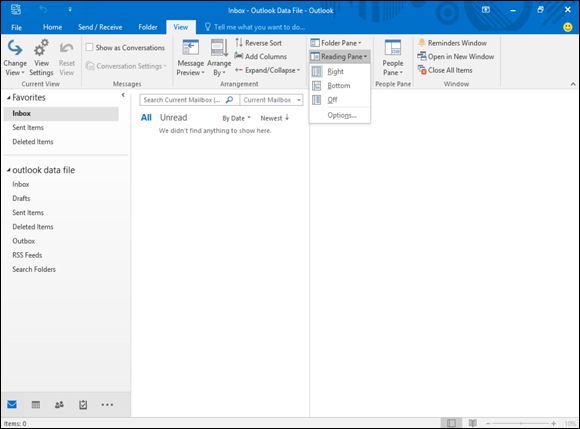Open Tasks from the navigation bar
Screen dimensions: 580x429
[x=83, y=405]
